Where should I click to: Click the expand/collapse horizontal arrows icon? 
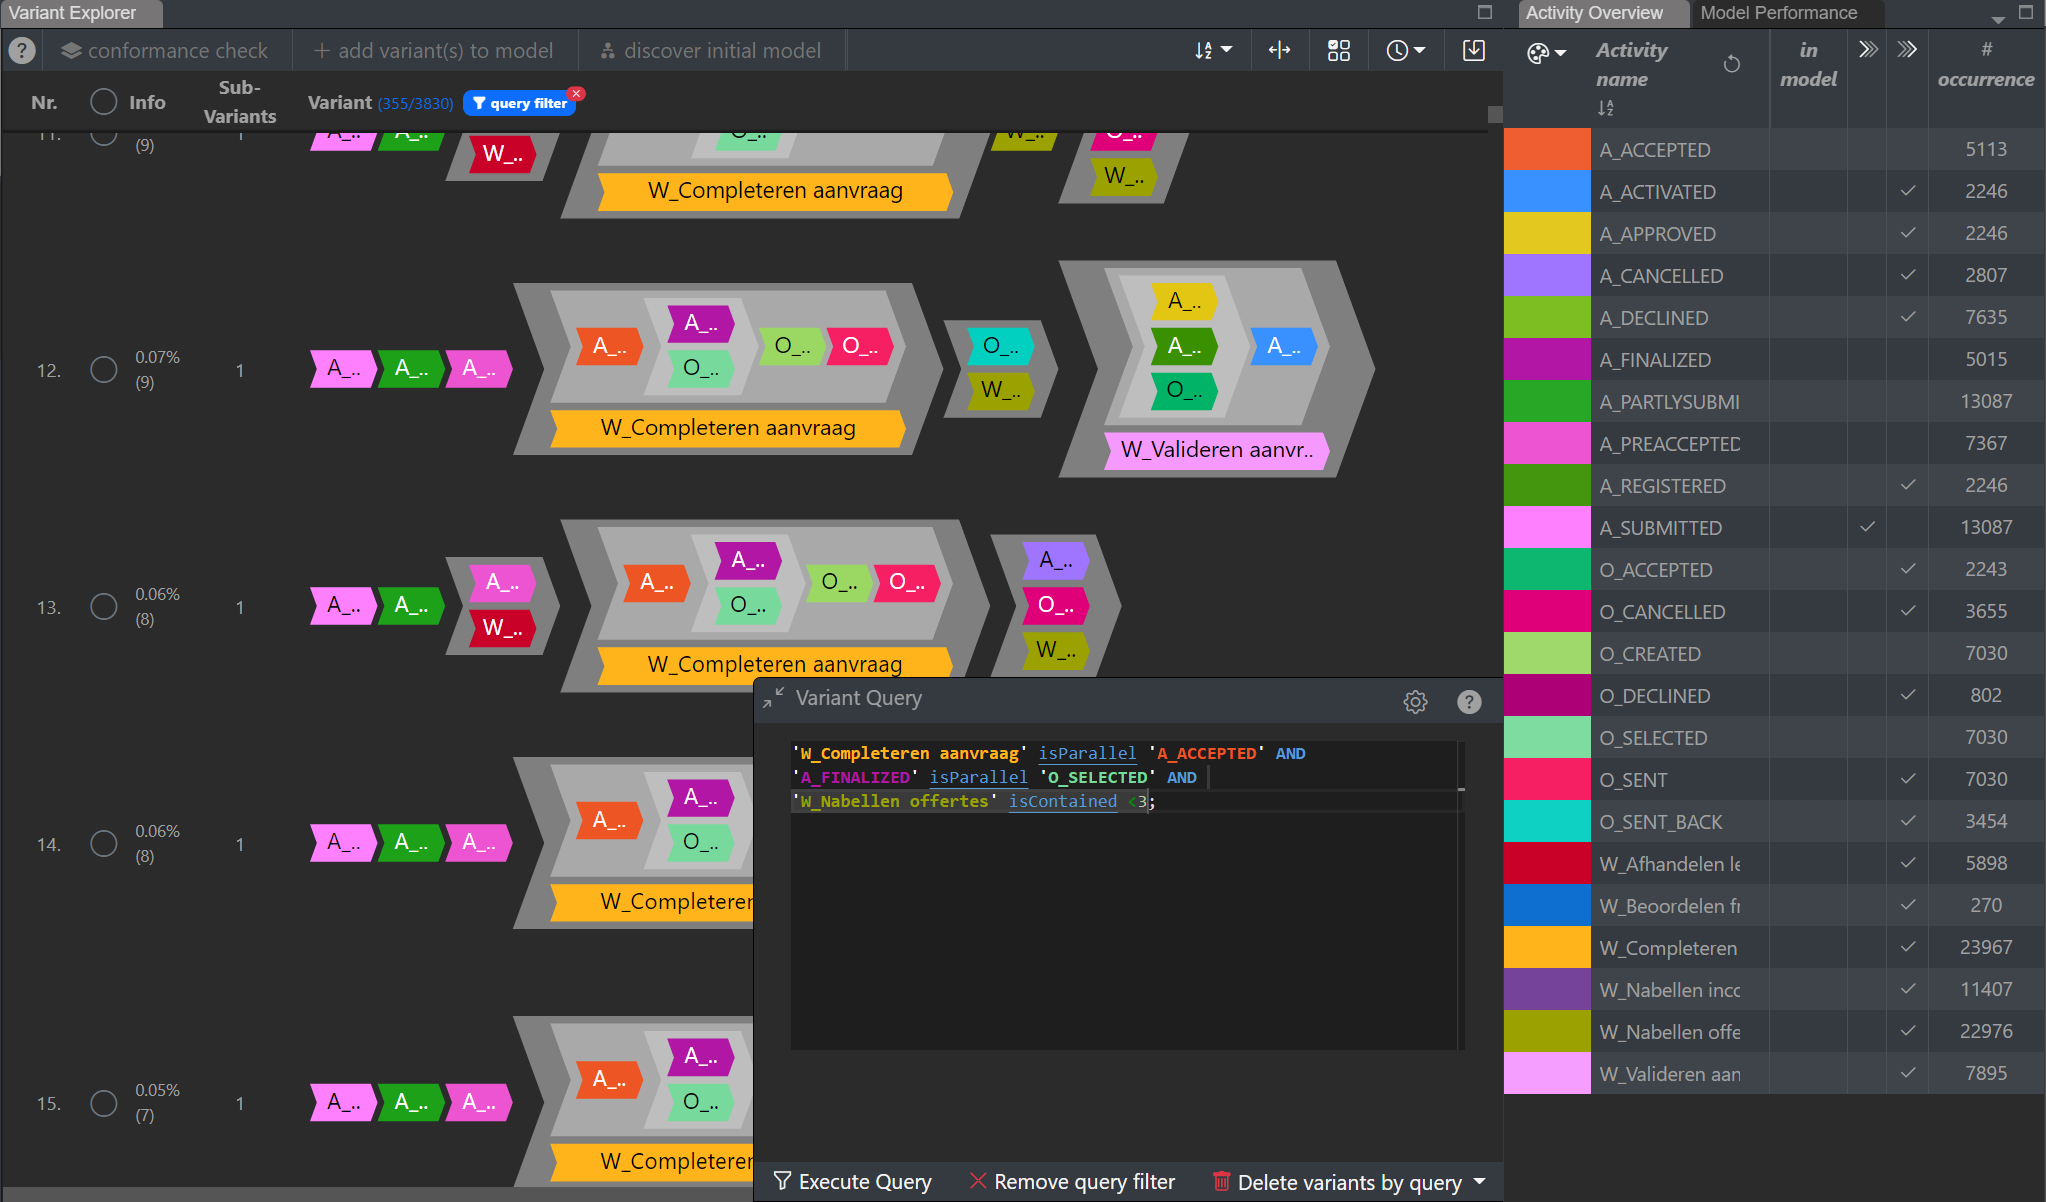(x=1280, y=50)
